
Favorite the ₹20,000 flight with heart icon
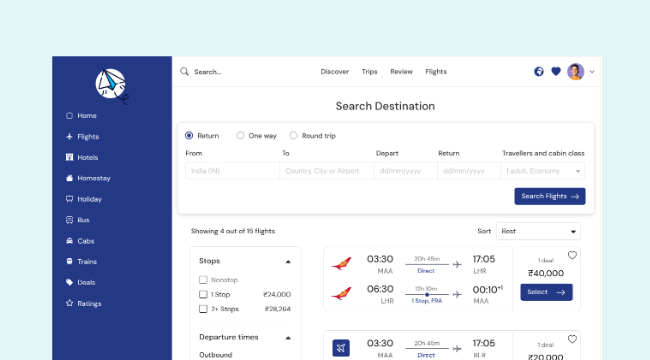(572, 339)
